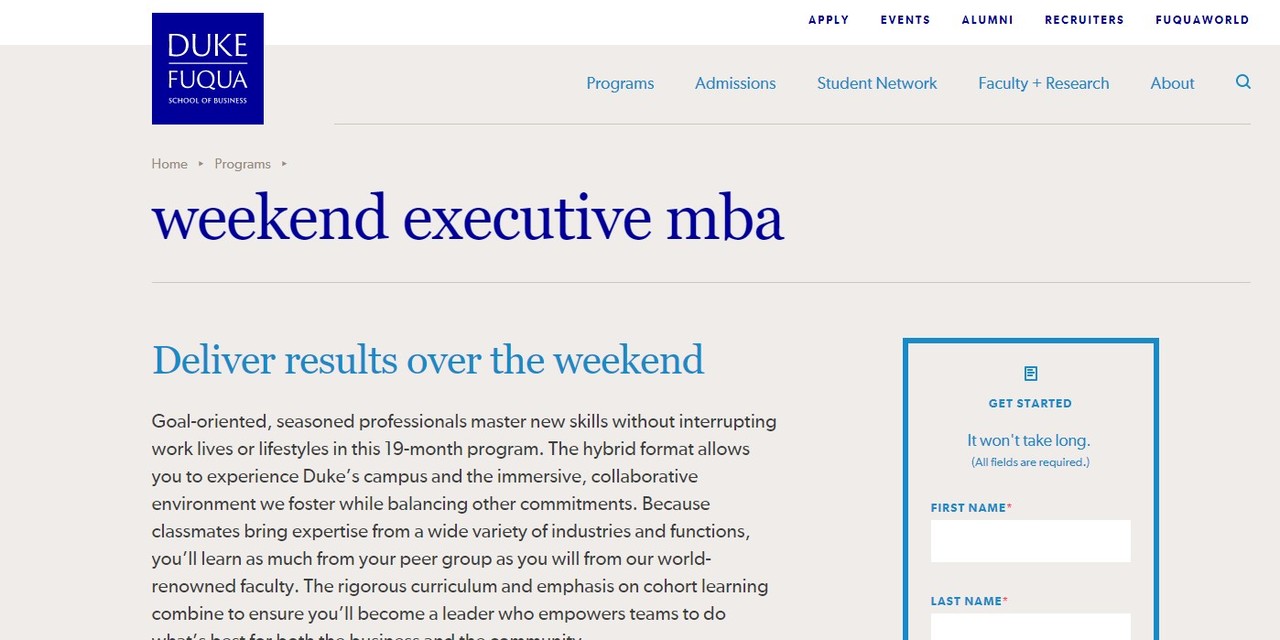Open the FuquaWorld link

click(1202, 20)
